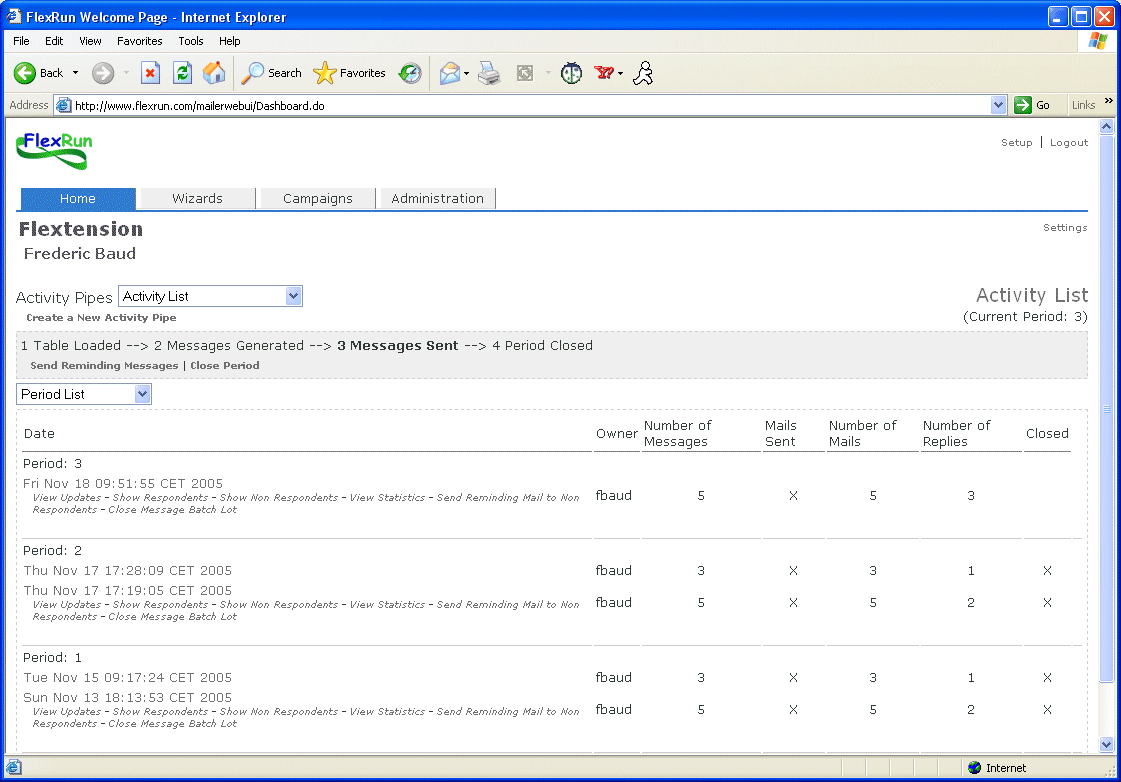This screenshot has width=1121, height=782.
Task: Open the Settings link
Action: 1065,227
